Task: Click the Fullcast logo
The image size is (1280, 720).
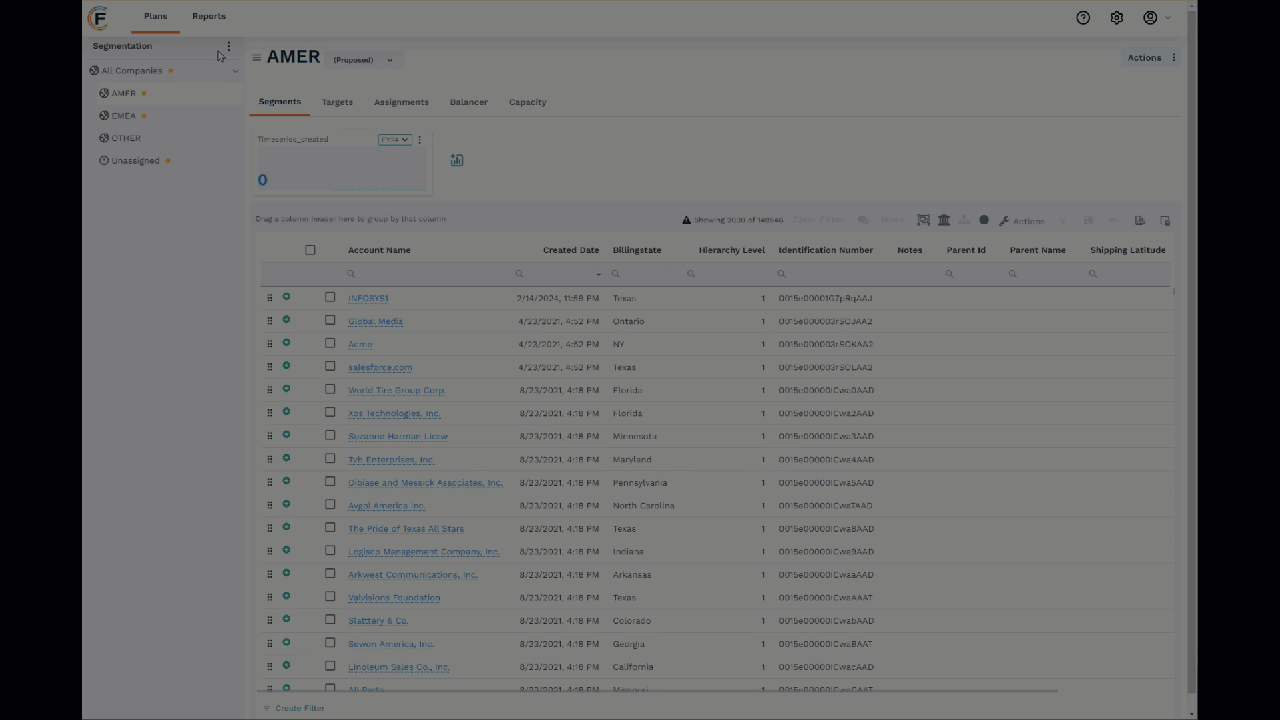Action: pos(98,18)
